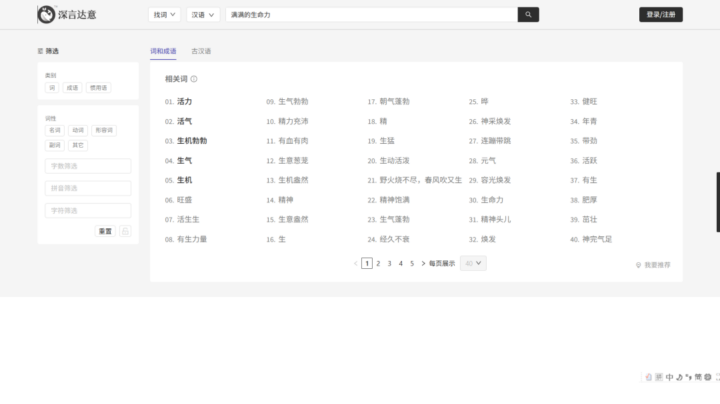Click the IME keyboard layout icon
720x404 pixels.
pos(659,377)
